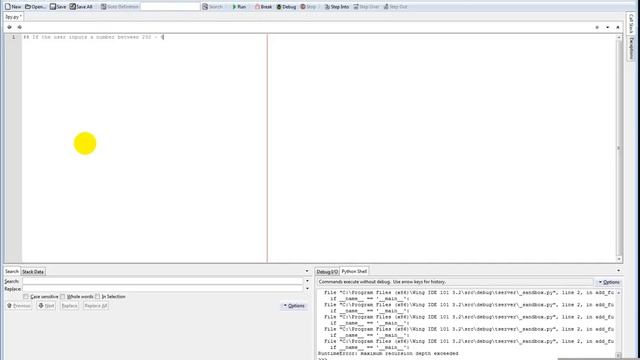Click the editor vertical scrollbar
640x360 pixels.
[x=619, y=148]
